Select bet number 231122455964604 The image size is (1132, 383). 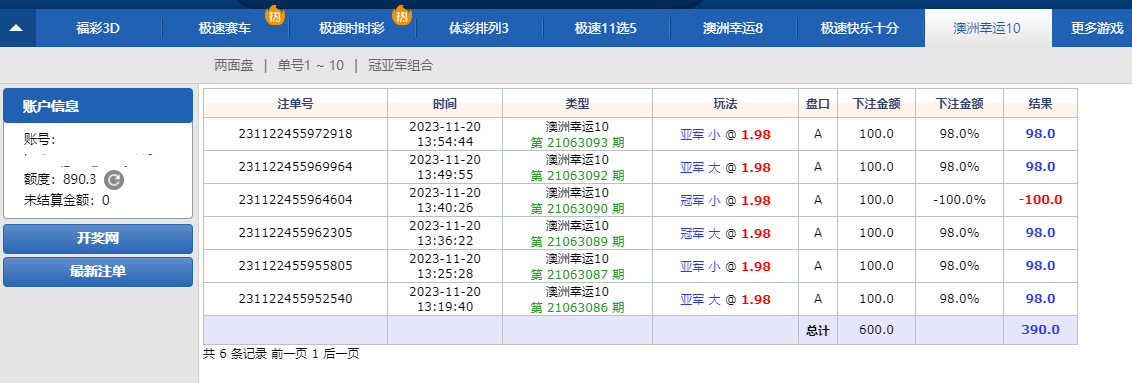[x=295, y=200]
